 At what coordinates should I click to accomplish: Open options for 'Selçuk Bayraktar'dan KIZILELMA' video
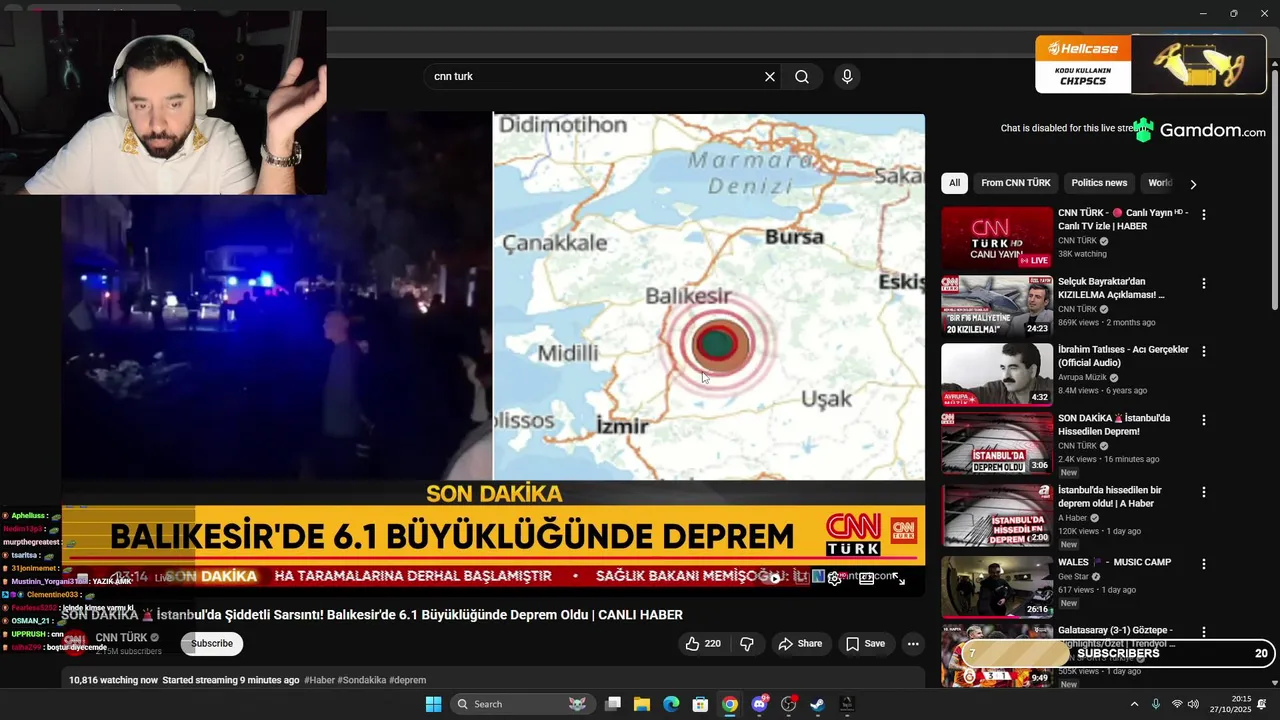tap(1204, 284)
